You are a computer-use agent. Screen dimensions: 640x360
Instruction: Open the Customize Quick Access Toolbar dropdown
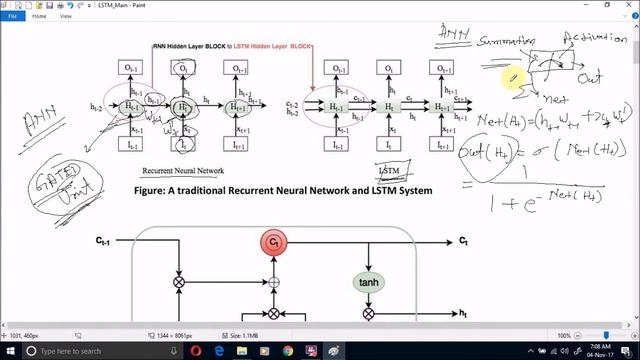point(89,6)
